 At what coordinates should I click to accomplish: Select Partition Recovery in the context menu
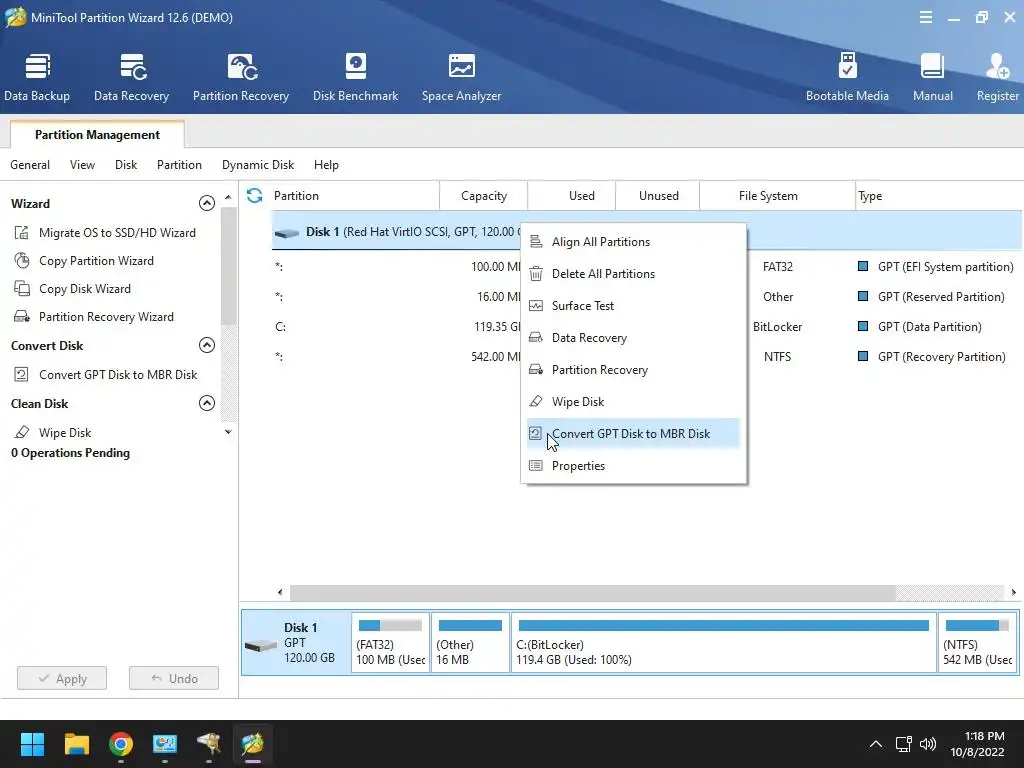tap(633, 370)
